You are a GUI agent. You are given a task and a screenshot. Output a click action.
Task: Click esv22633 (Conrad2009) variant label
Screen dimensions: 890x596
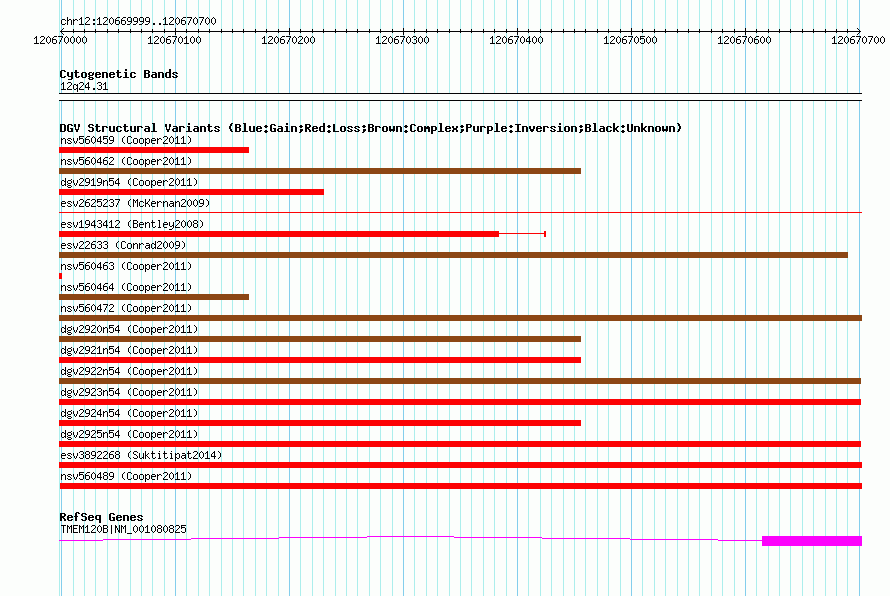click(x=123, y=245)
